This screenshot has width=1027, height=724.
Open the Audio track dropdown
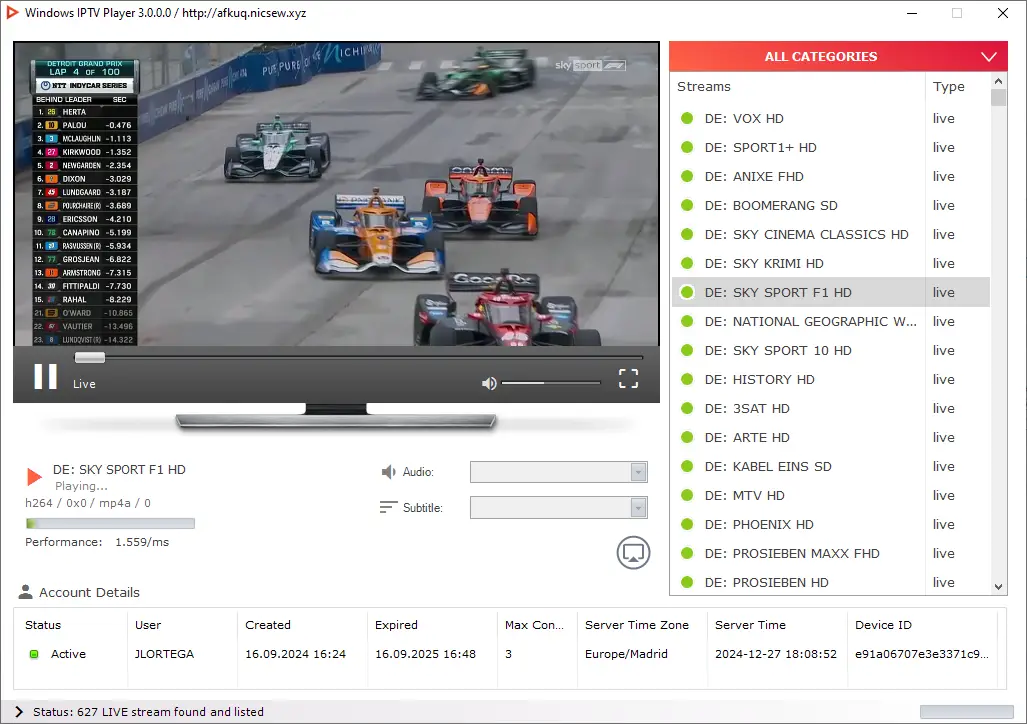point(559,472)
